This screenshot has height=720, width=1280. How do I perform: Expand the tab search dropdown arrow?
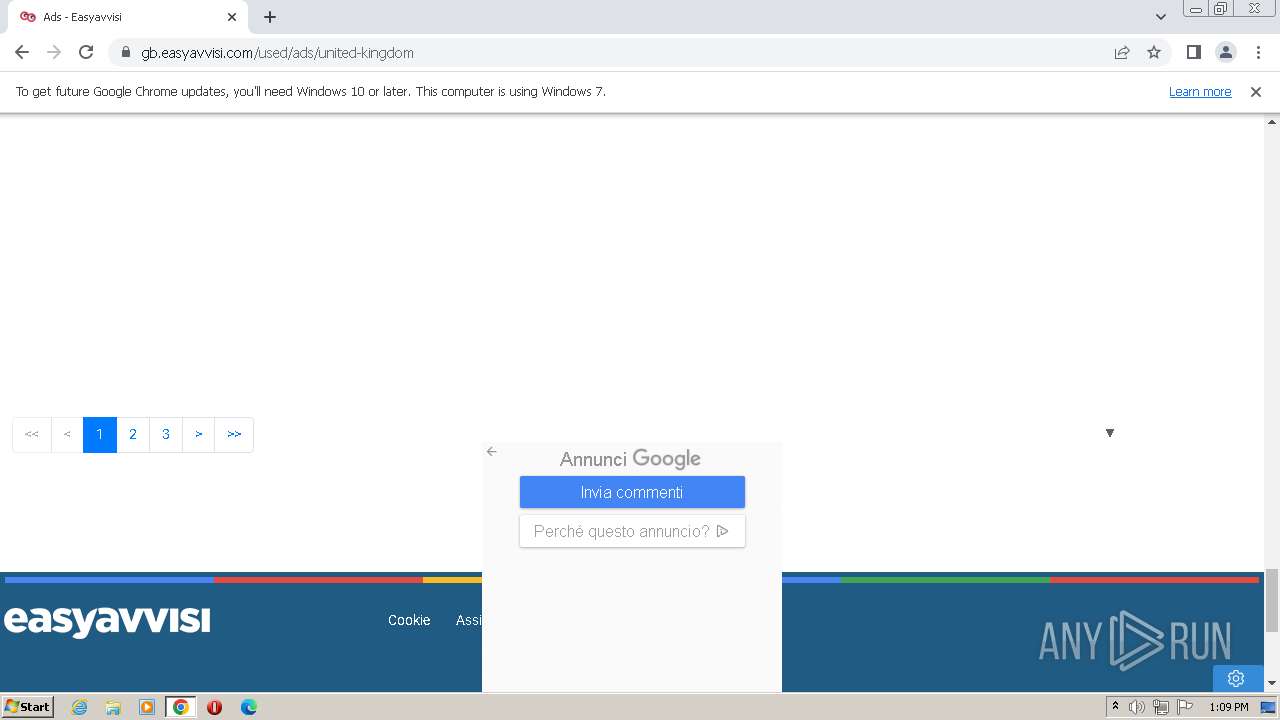pos(1160,17)
